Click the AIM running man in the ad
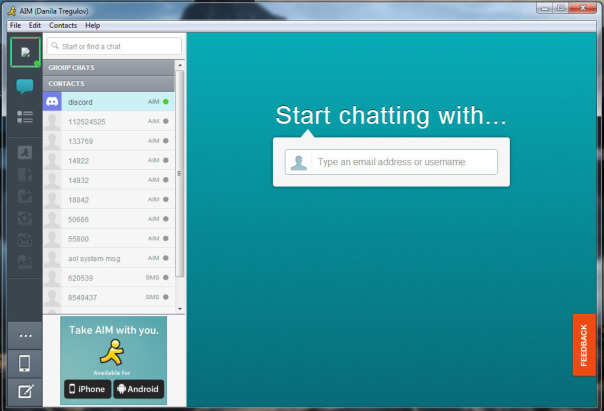604x411 pixels. click(112, 352)
